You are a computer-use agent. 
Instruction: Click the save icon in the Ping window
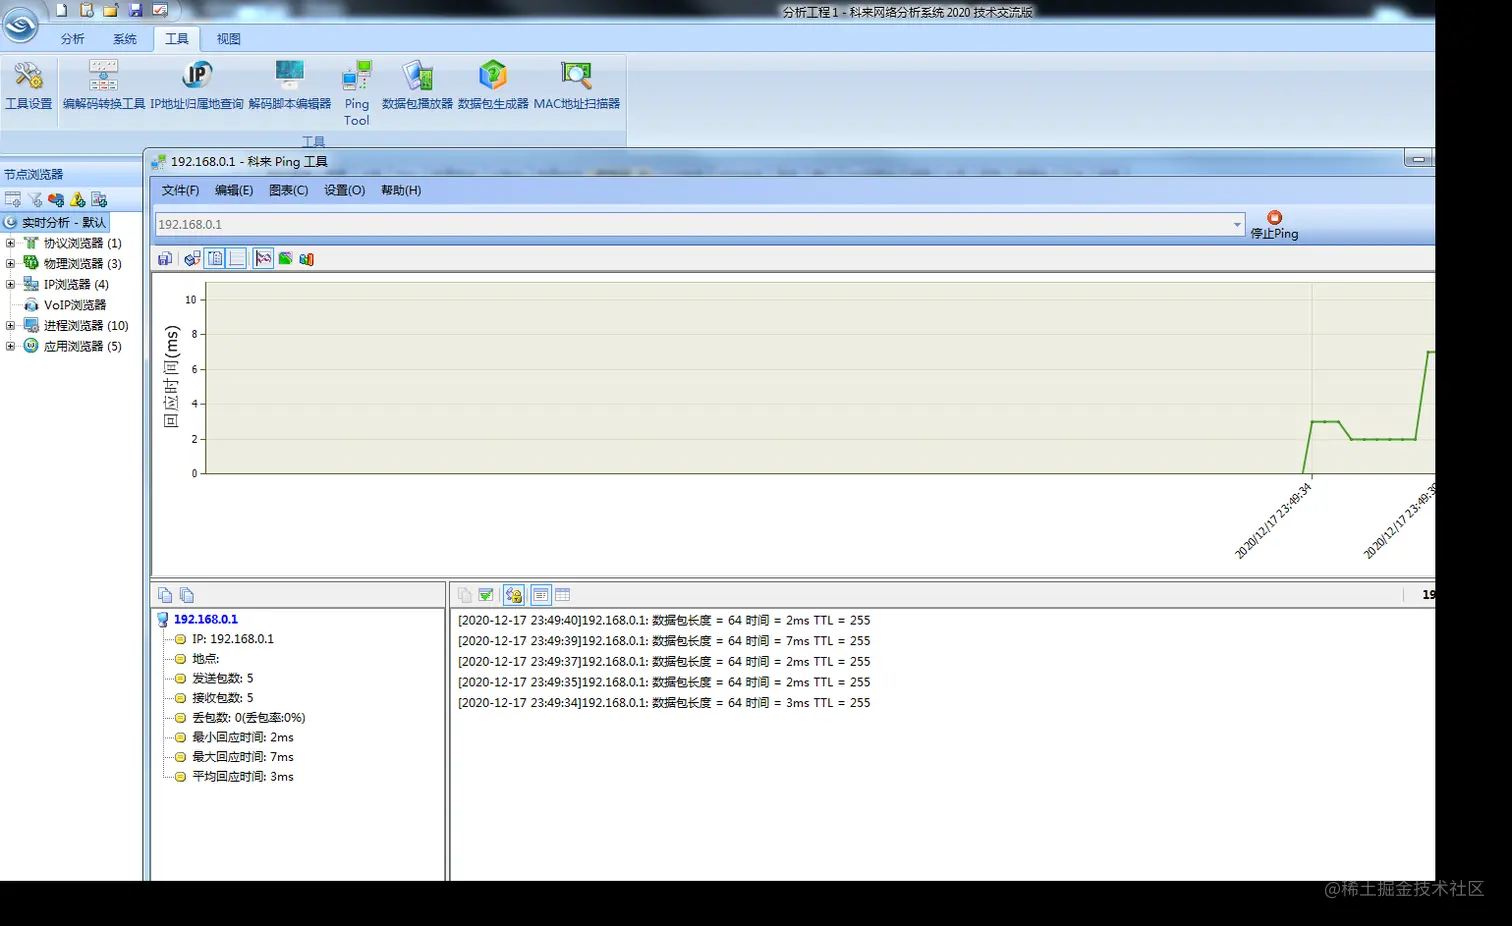[165, 258]
